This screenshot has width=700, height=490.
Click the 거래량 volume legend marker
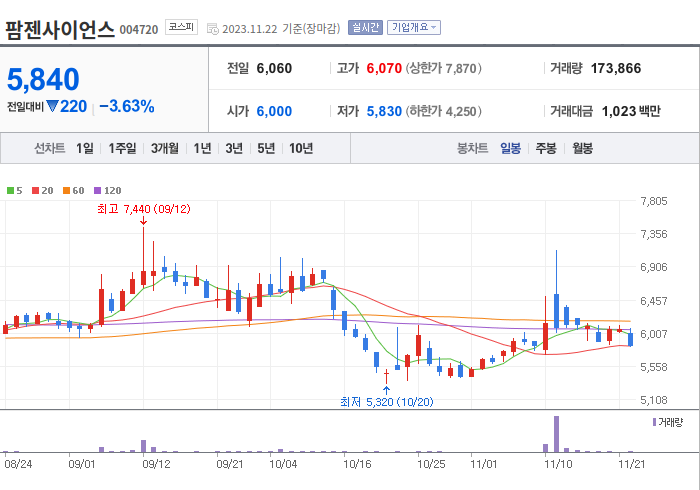click(654, 422)
